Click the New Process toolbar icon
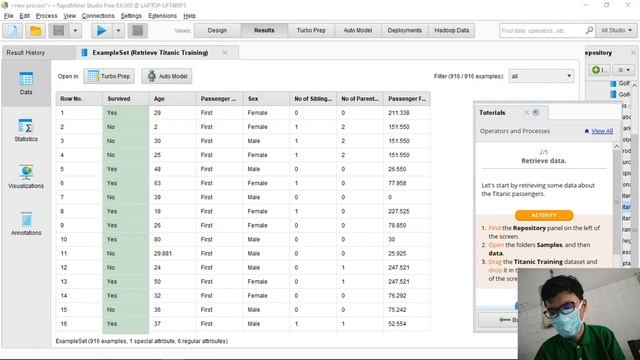The width and height of the screenshot is (640, 360). (x=13, y=31)
